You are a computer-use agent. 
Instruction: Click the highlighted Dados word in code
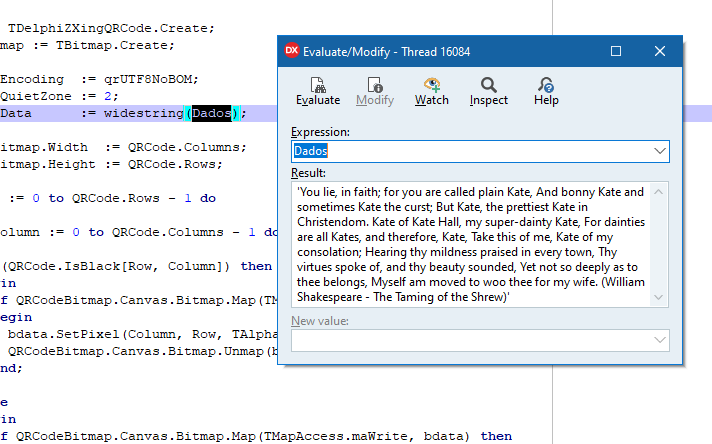tap(212, 113)
